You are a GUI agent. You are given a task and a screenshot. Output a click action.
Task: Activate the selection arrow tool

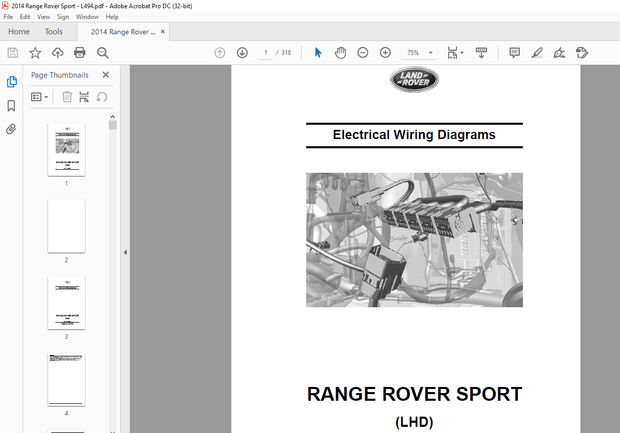pyautogui.click(x=318, y=52)
